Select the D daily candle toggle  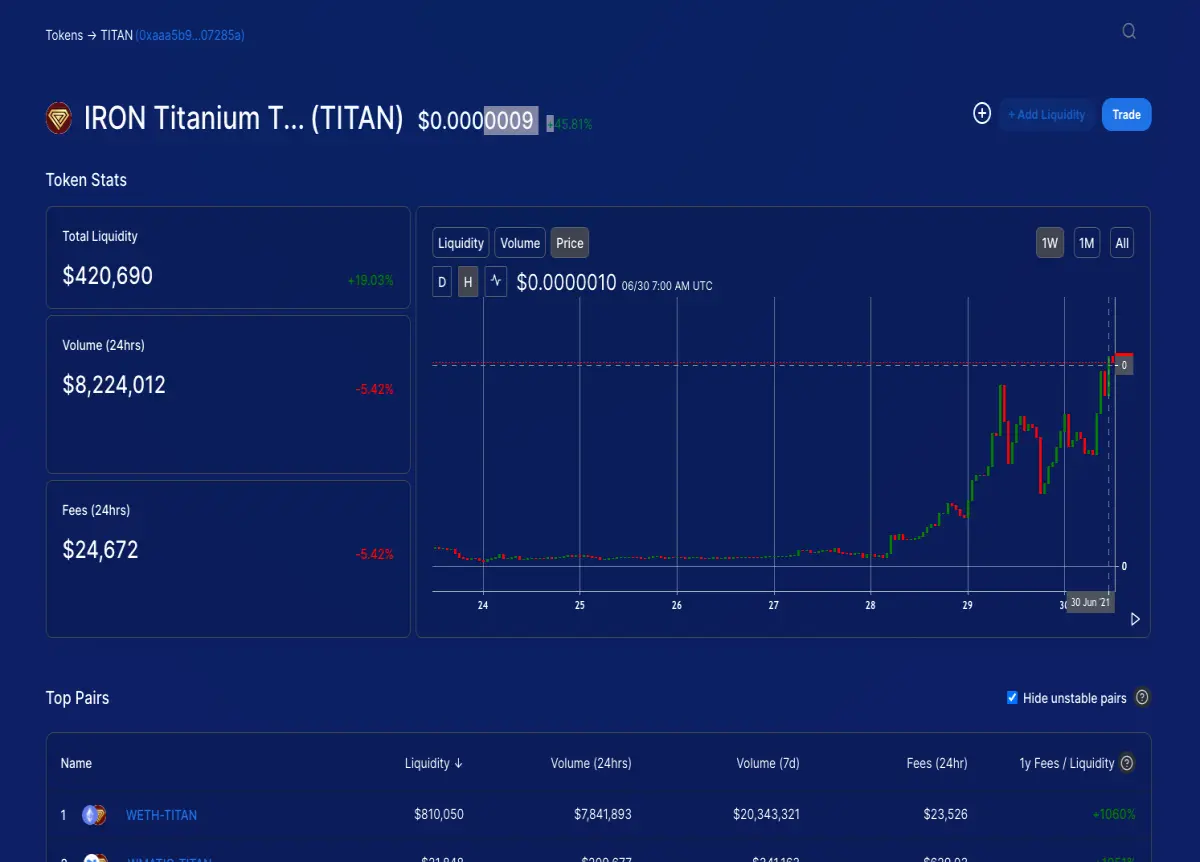pos(442,282)
